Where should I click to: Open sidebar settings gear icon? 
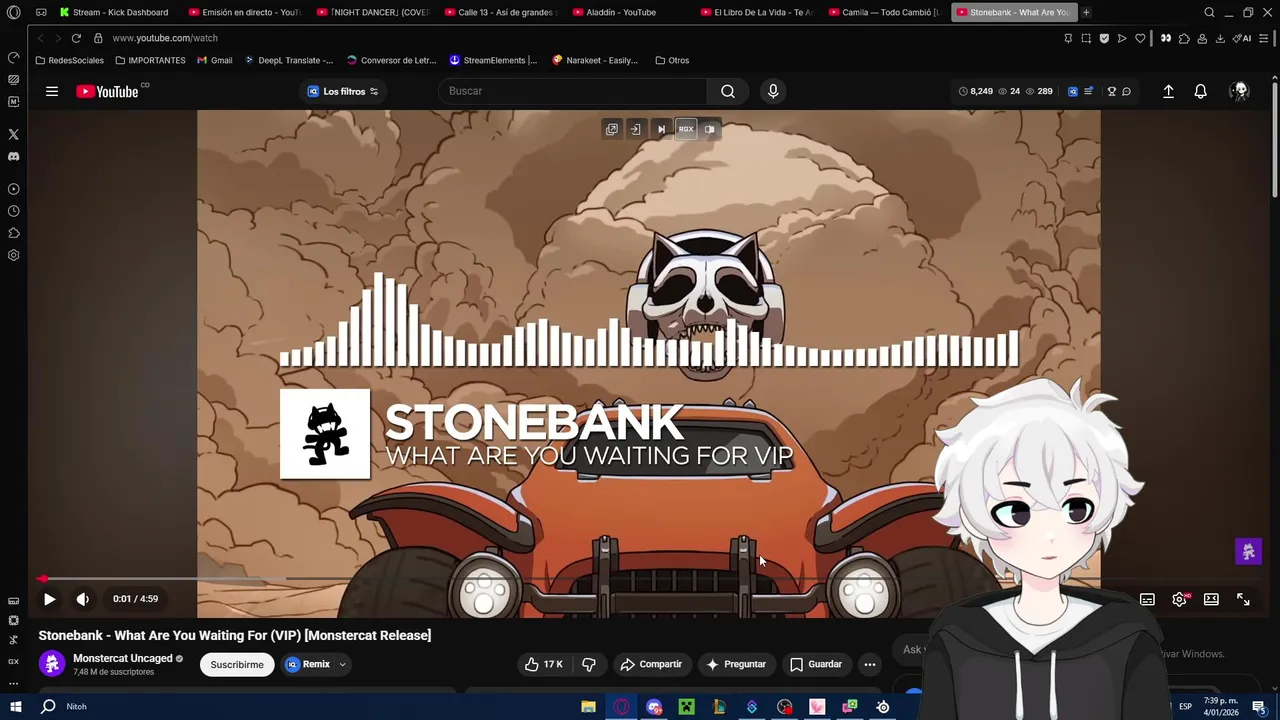click(x=13, y=255)
